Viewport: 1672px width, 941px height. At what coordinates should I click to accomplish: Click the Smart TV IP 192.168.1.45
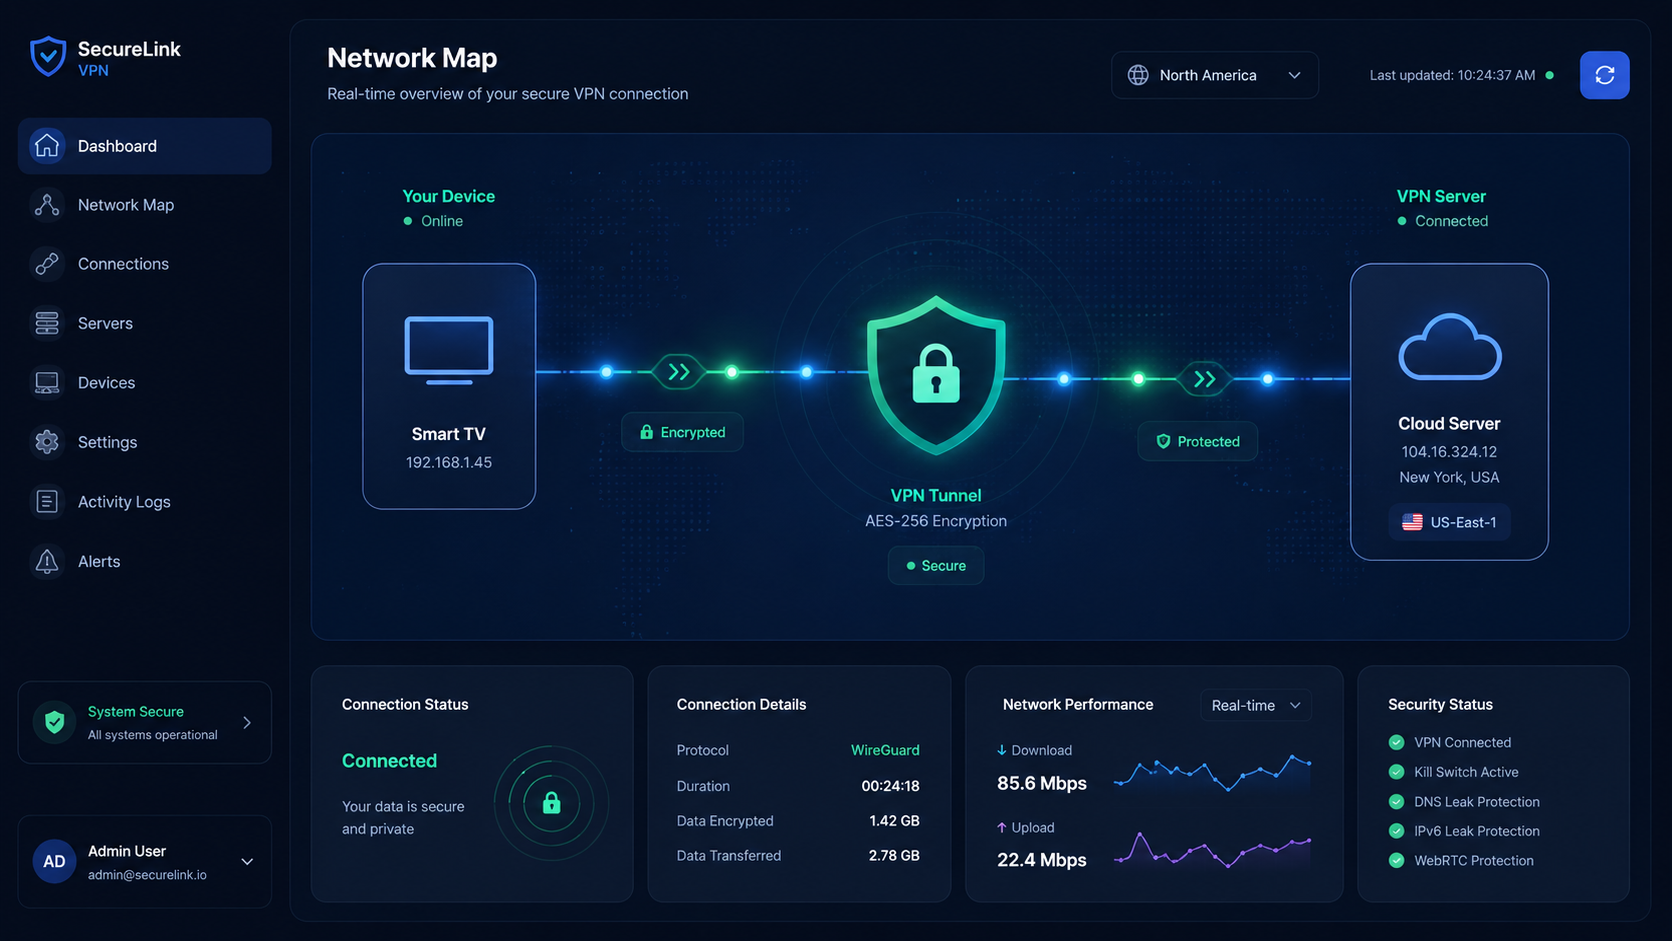point(449,463)
